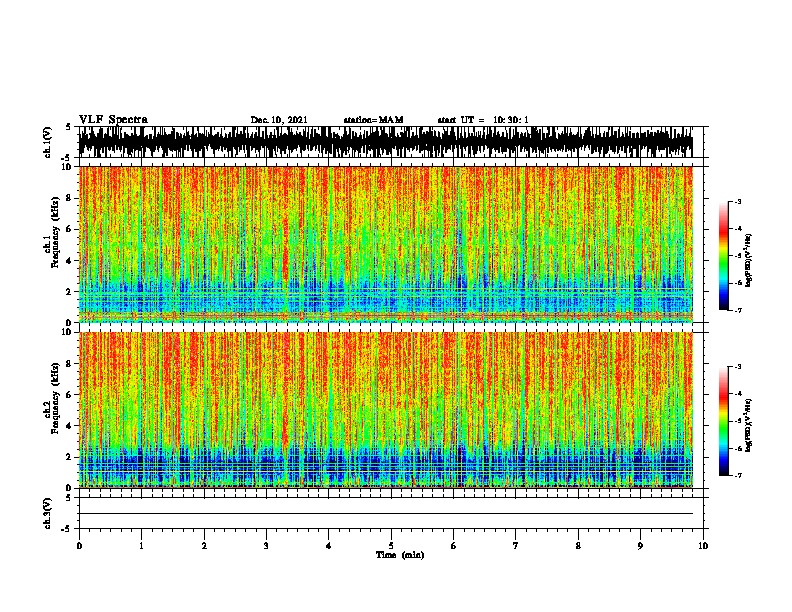This screenshot has height=612, width=792.
Task: Click time axis tick label "7"
Action: tap(516, 546)
